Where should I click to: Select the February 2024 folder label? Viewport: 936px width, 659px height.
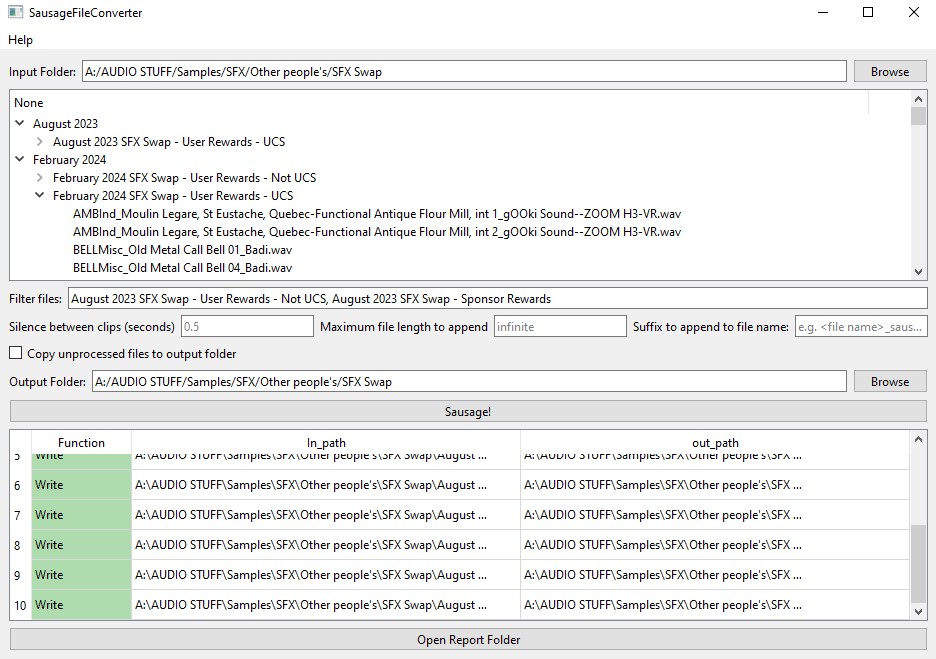[x=69, y=159]
